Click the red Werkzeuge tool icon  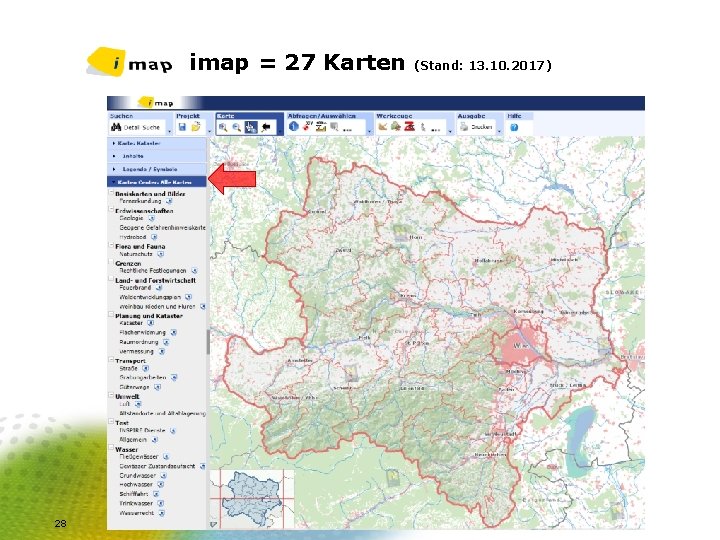pyautogui.click(x=410, y=126)
